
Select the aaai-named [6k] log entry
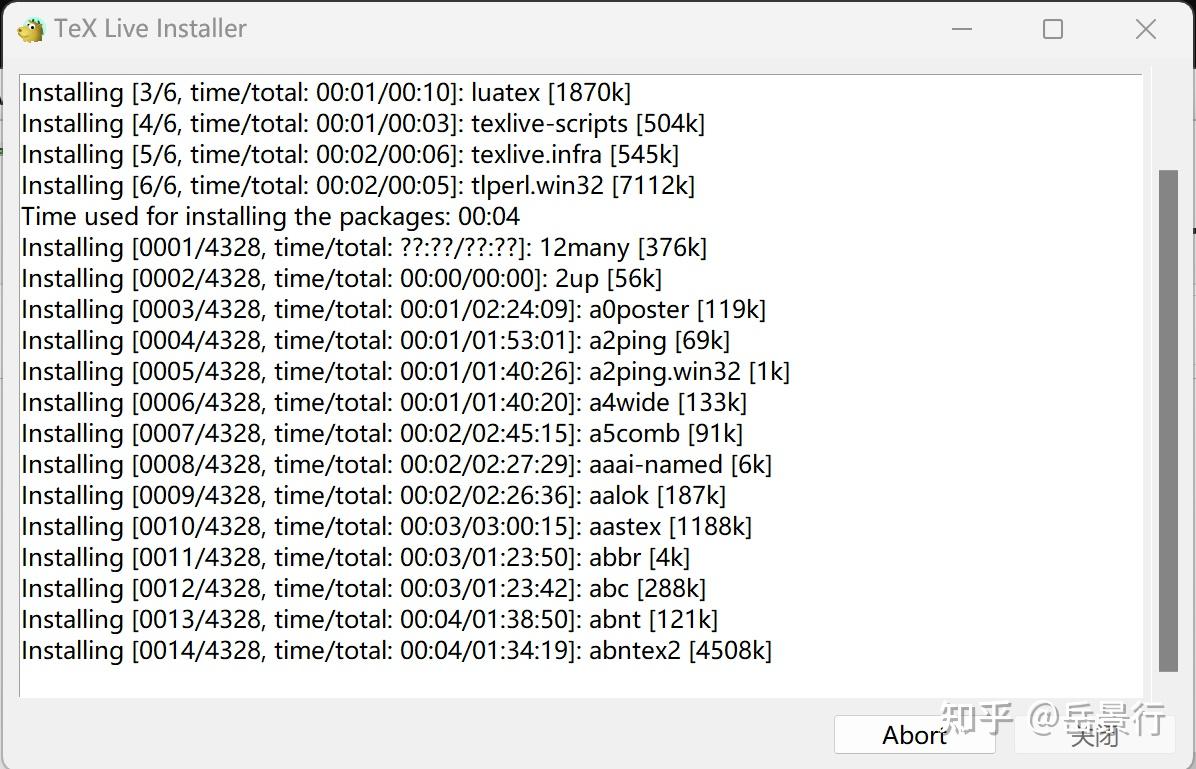tap(396, 465)
